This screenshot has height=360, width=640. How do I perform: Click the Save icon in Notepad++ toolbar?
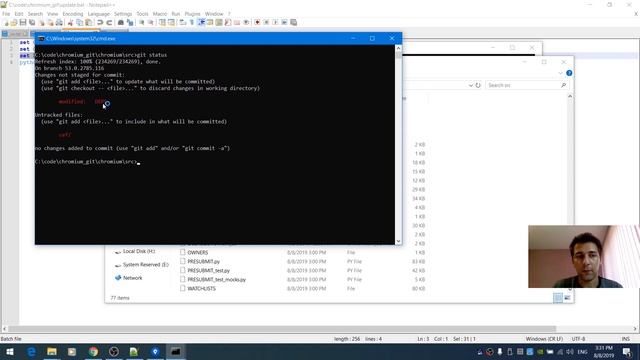point(23,22)
